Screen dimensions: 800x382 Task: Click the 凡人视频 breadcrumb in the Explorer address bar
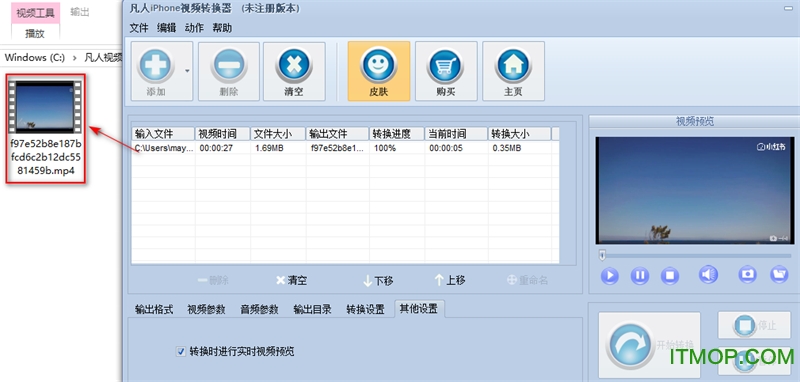tap(103, 58)
